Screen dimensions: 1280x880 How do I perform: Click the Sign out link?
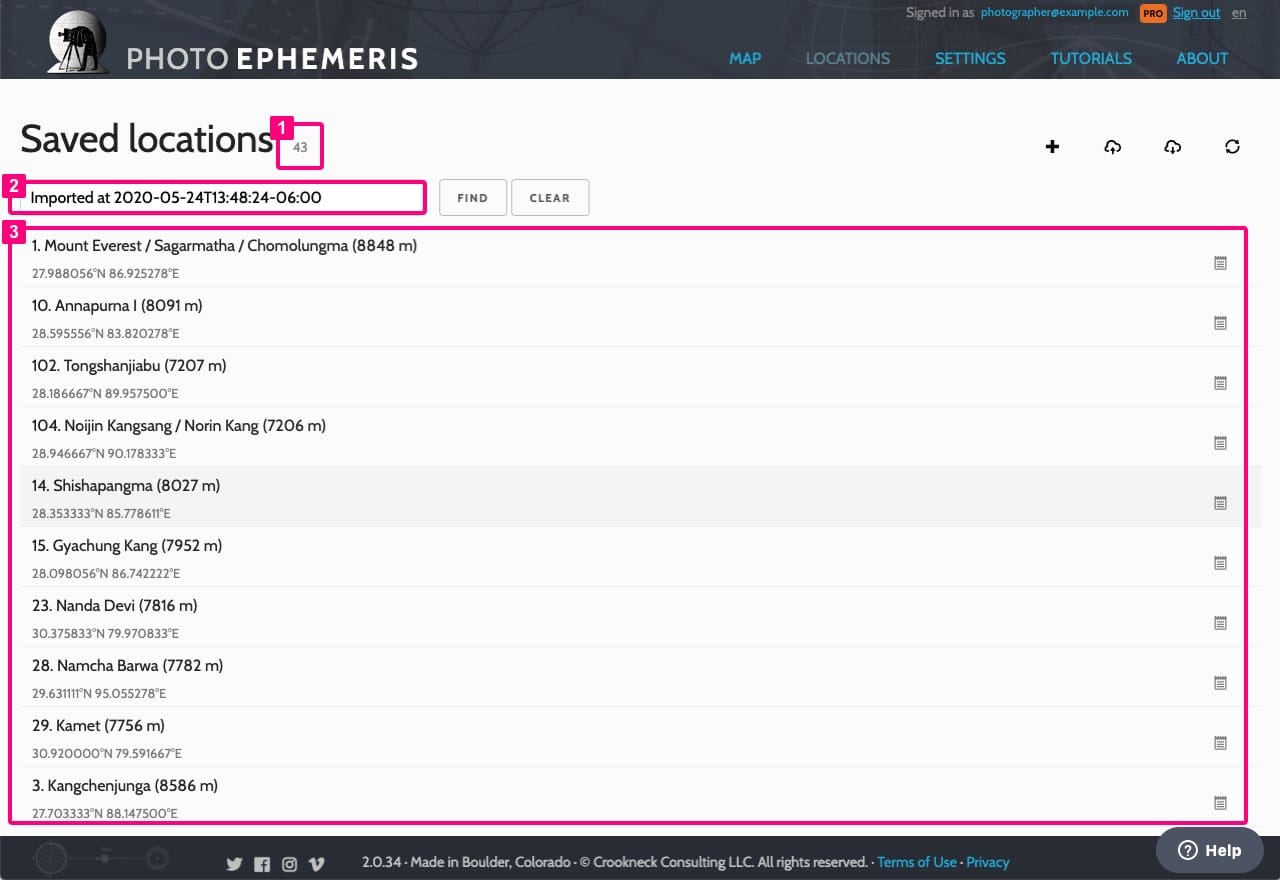pyautogui.click(x=1196, y=13)
